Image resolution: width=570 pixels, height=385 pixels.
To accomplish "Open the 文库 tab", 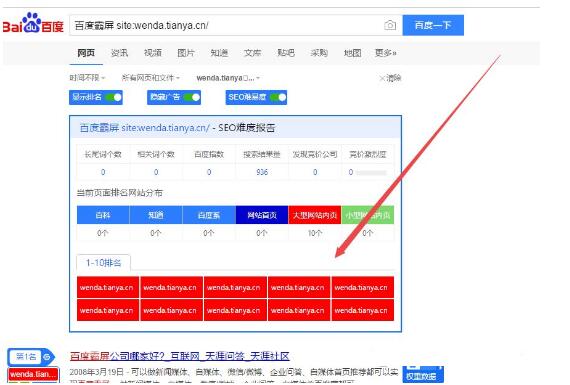I will tap(252, 53).
